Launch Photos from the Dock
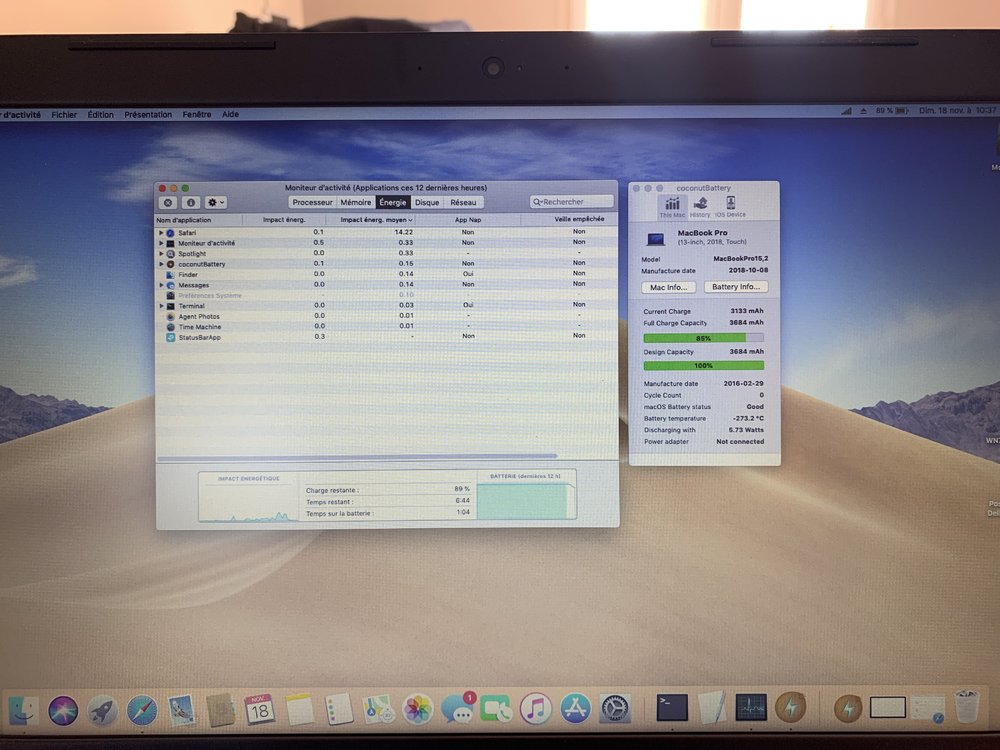The image size is (1000, 750). coord(417,710)
